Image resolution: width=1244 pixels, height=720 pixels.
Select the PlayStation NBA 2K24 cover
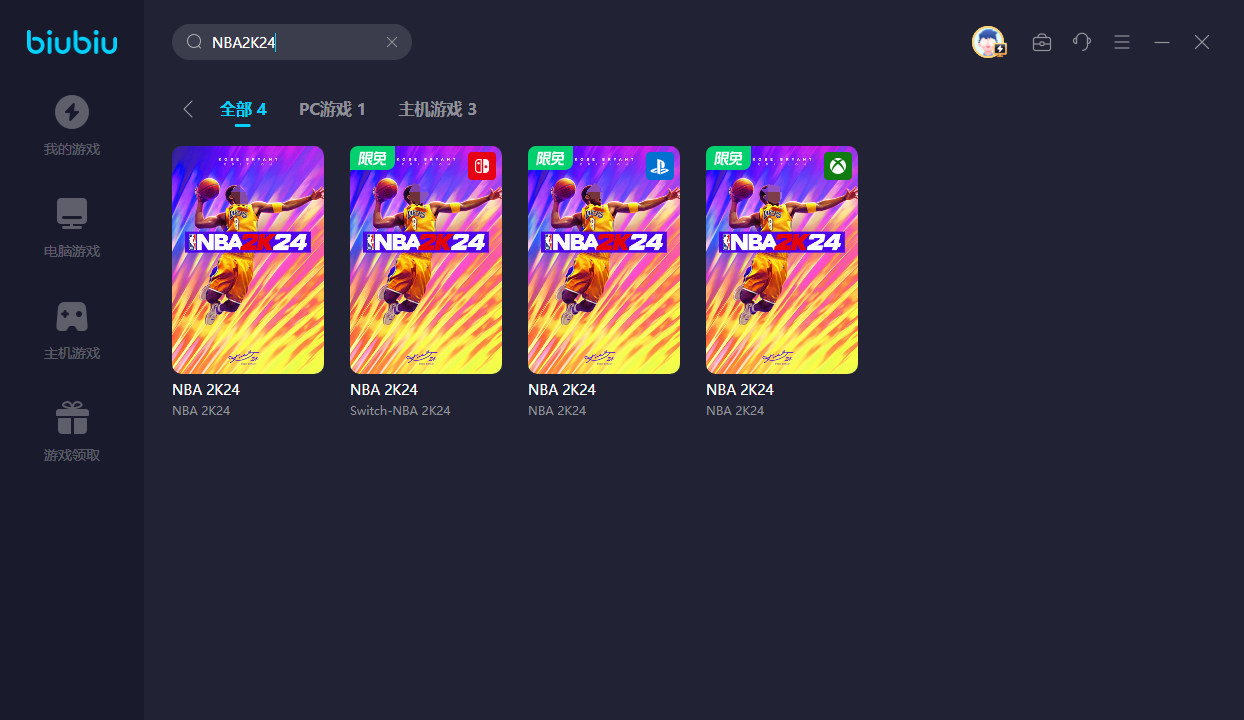coord(604,260)
